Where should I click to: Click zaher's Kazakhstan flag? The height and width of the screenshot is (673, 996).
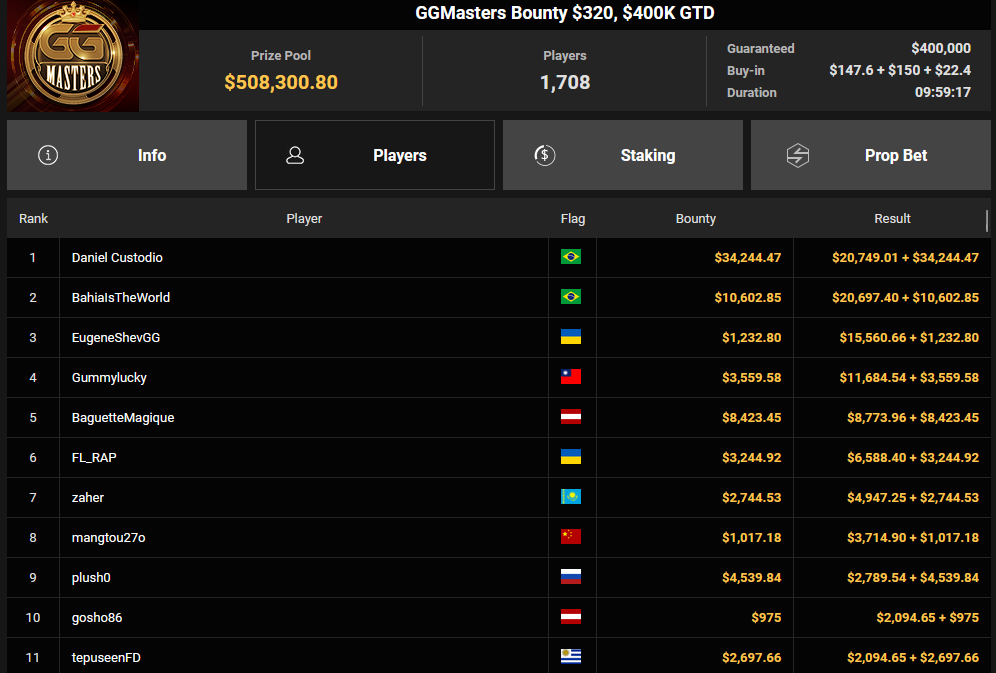point(570,496)
